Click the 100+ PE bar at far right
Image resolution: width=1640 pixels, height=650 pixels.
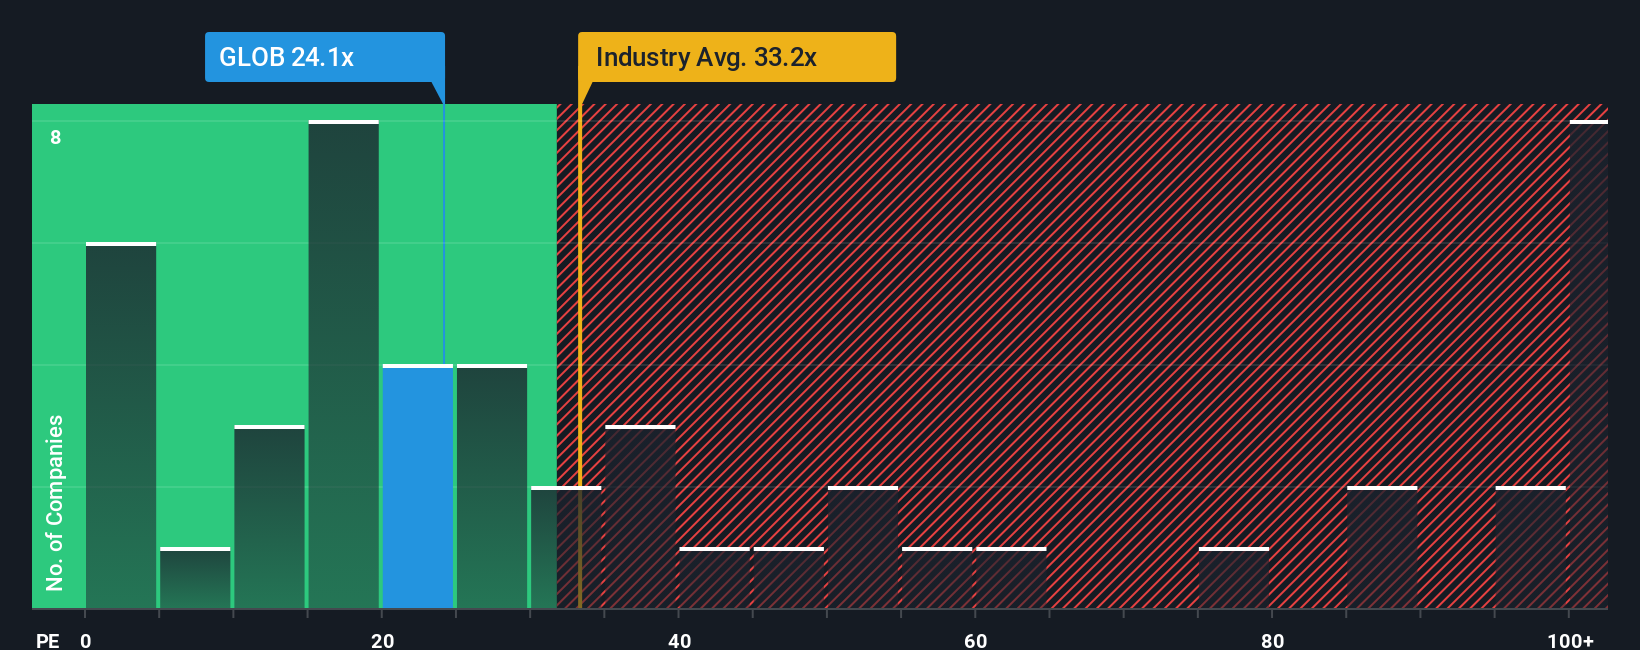click(1589, 365)
